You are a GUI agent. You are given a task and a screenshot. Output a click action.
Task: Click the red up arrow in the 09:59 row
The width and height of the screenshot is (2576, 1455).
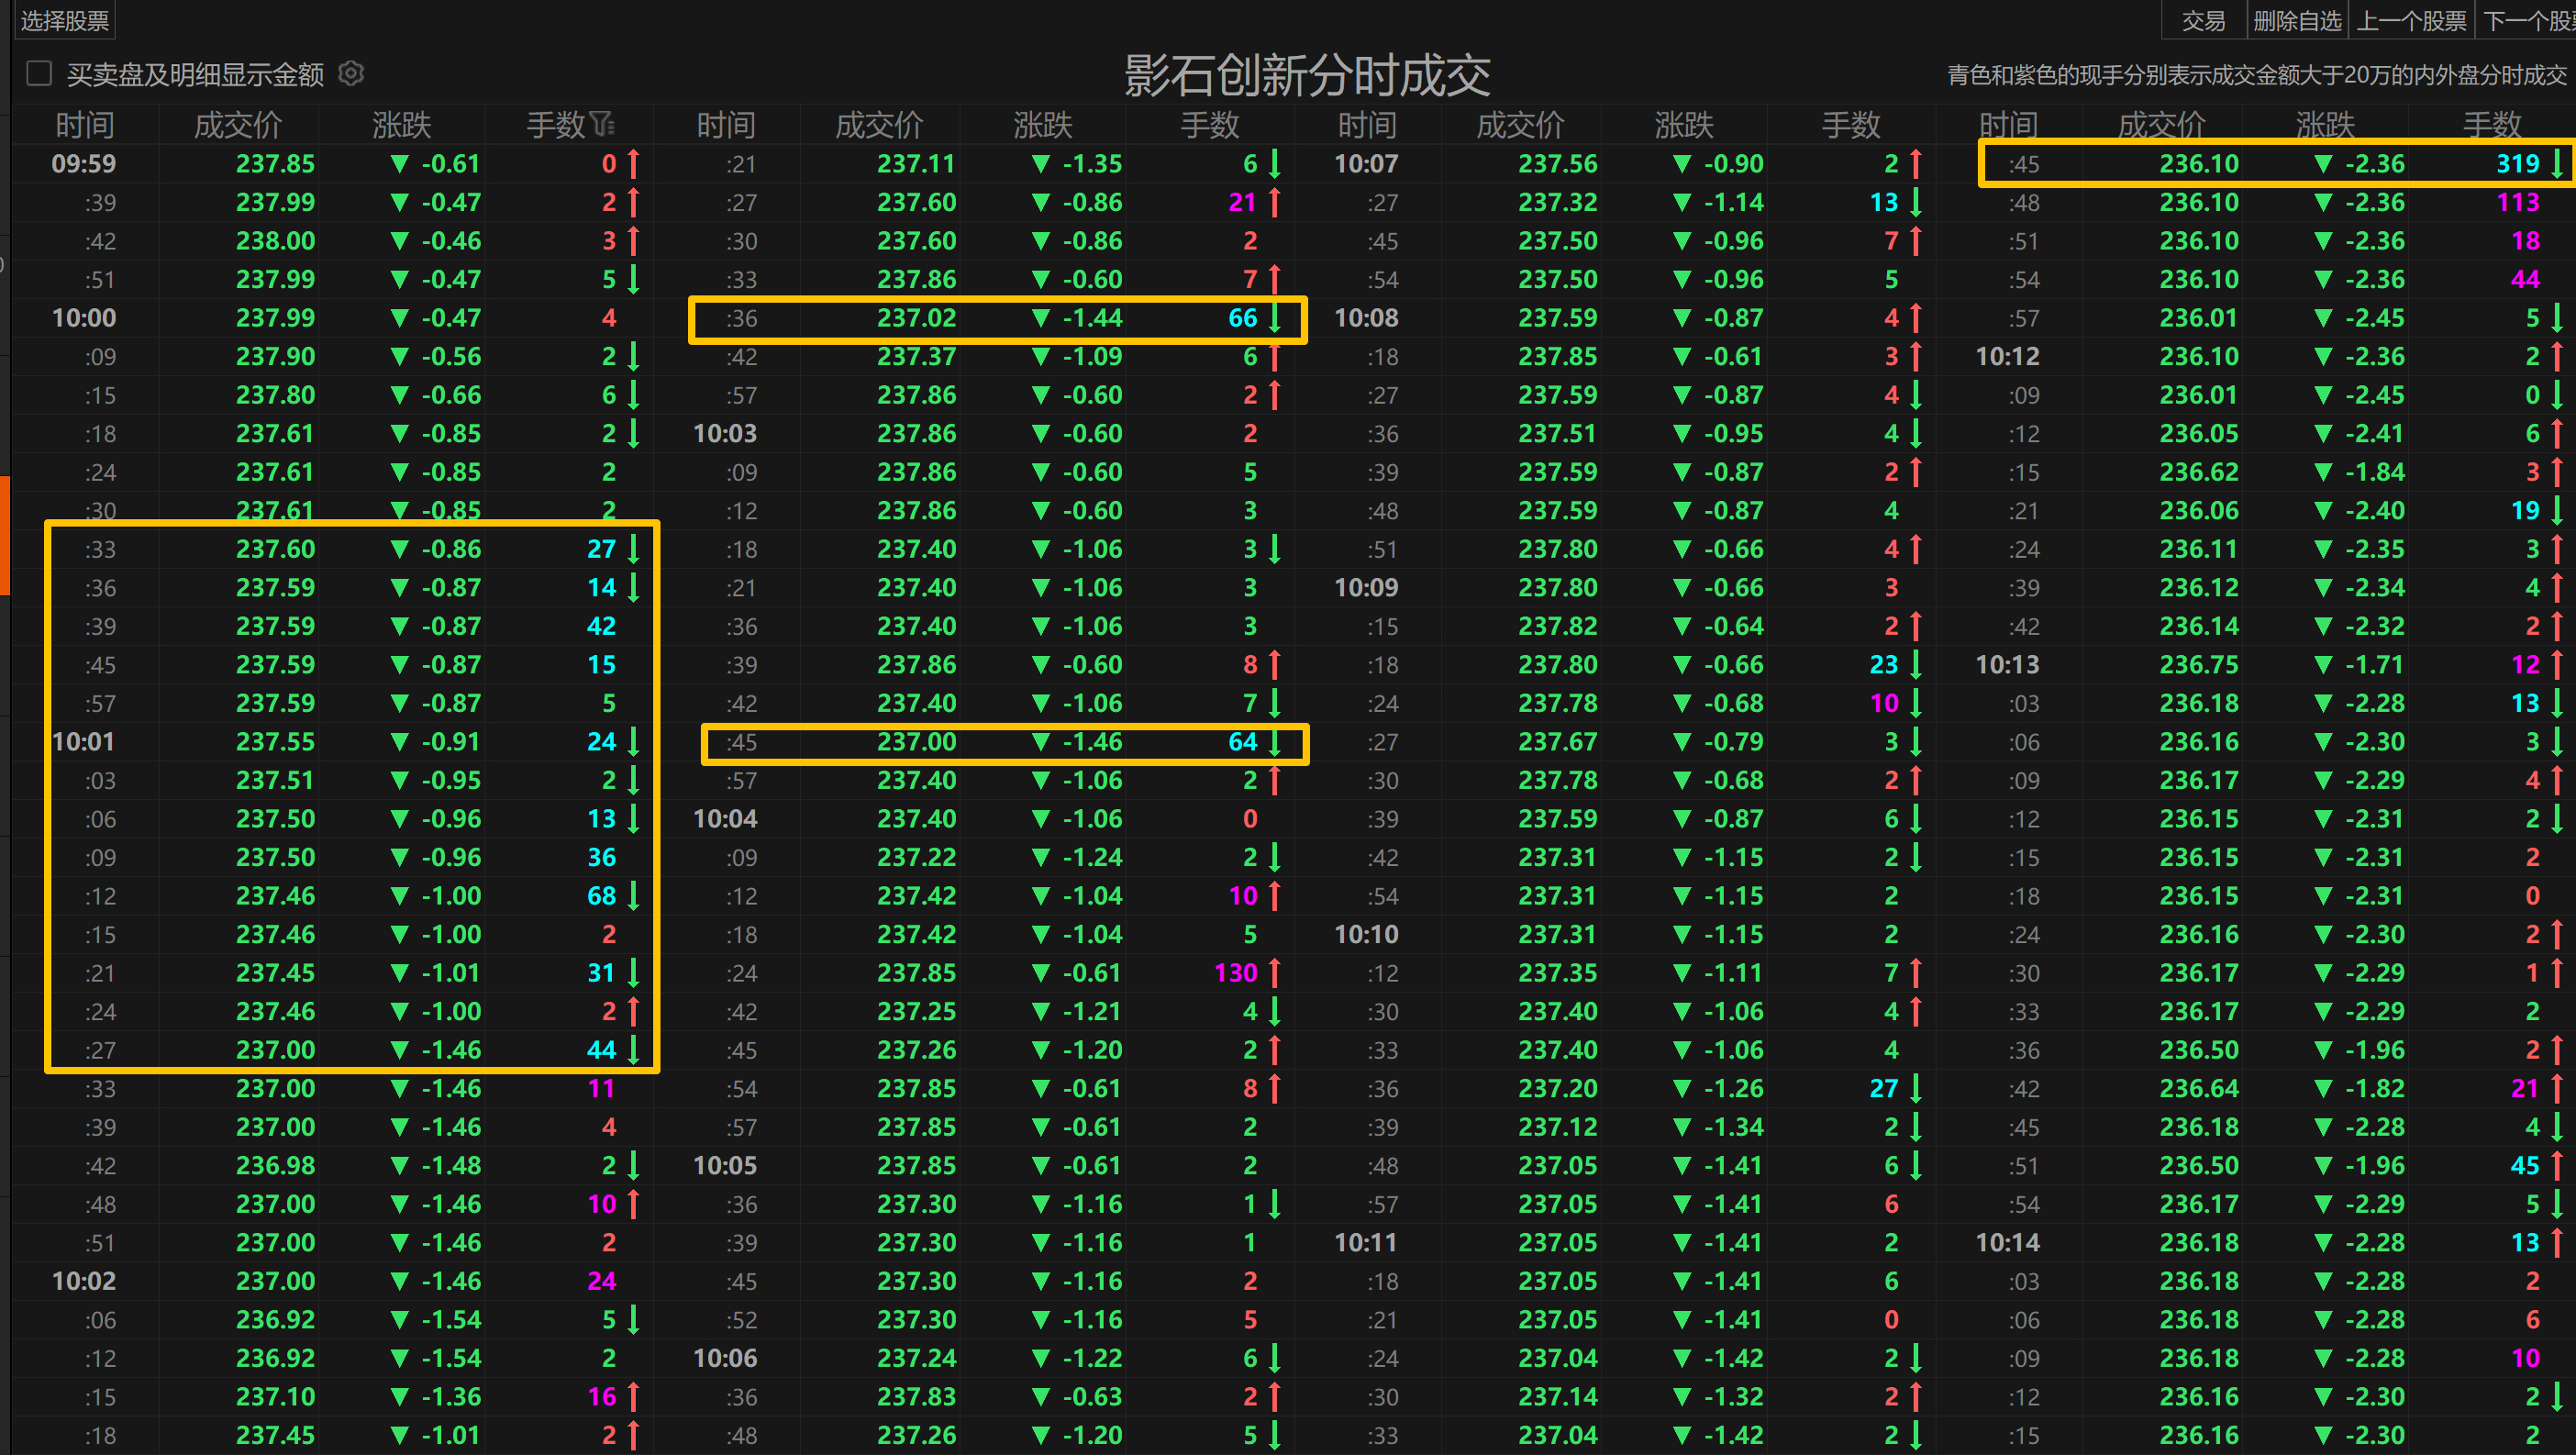click(x=634, y=163)
